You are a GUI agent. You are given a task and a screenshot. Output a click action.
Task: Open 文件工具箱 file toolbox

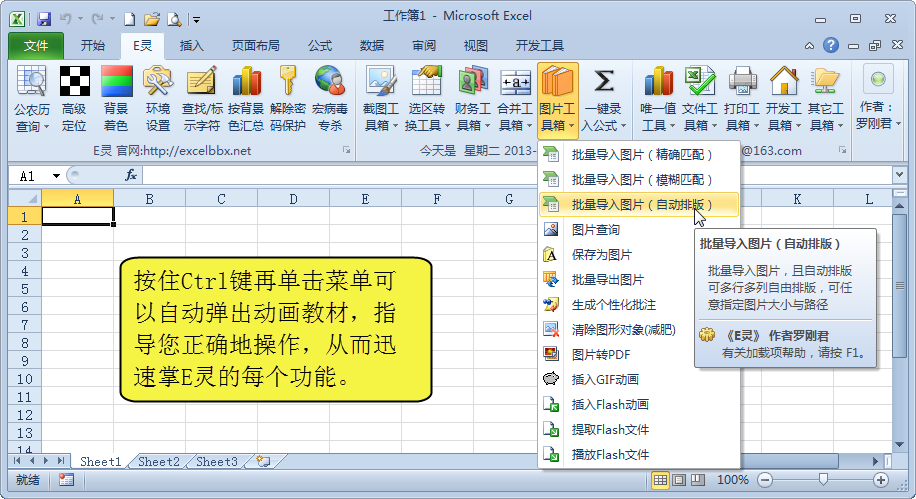[x=700, y=98]
